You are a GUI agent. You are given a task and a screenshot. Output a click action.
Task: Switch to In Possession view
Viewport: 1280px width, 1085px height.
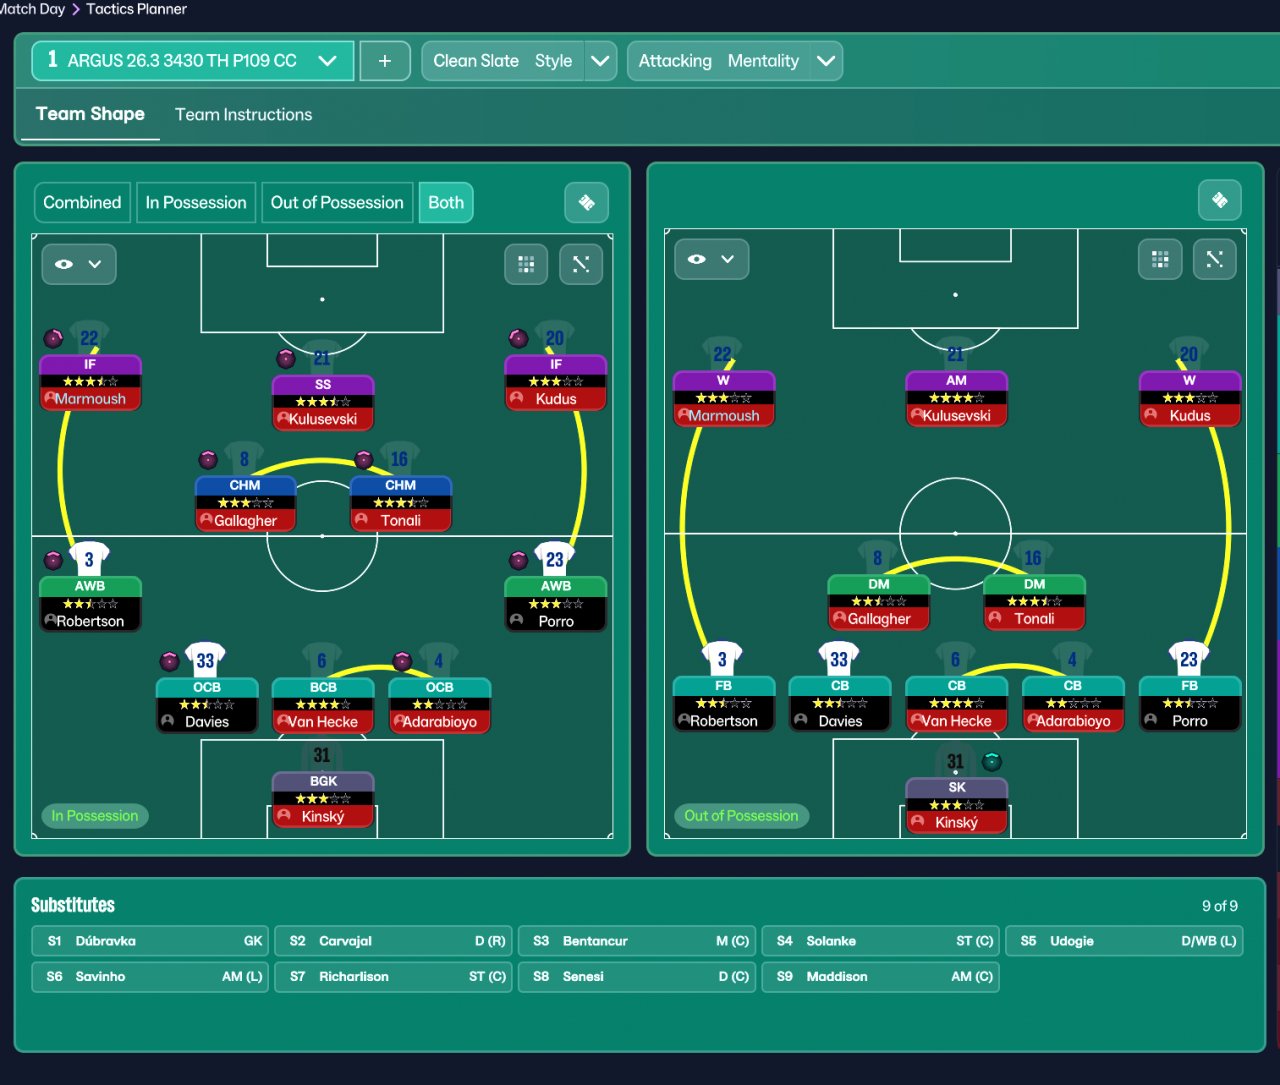tap(196, 202)
